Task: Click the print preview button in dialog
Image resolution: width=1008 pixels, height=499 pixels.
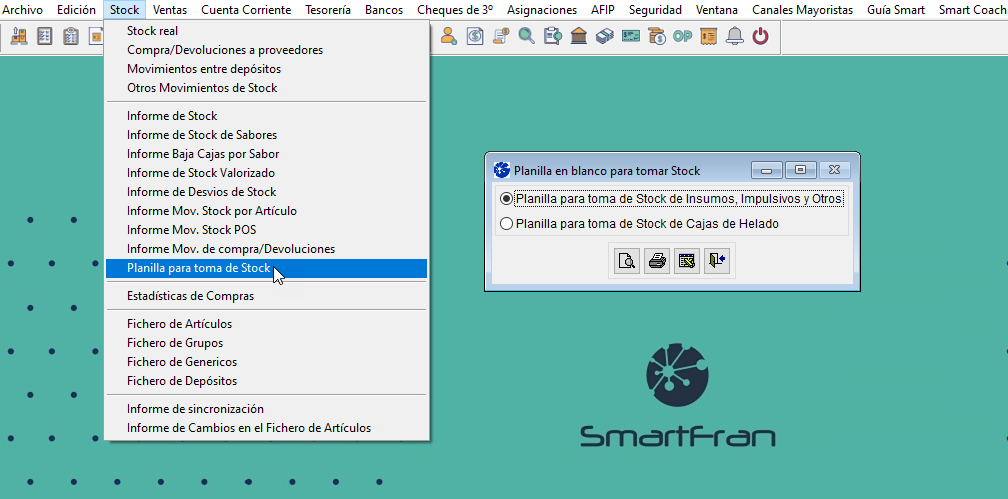Action: click(x=627, y=261)
